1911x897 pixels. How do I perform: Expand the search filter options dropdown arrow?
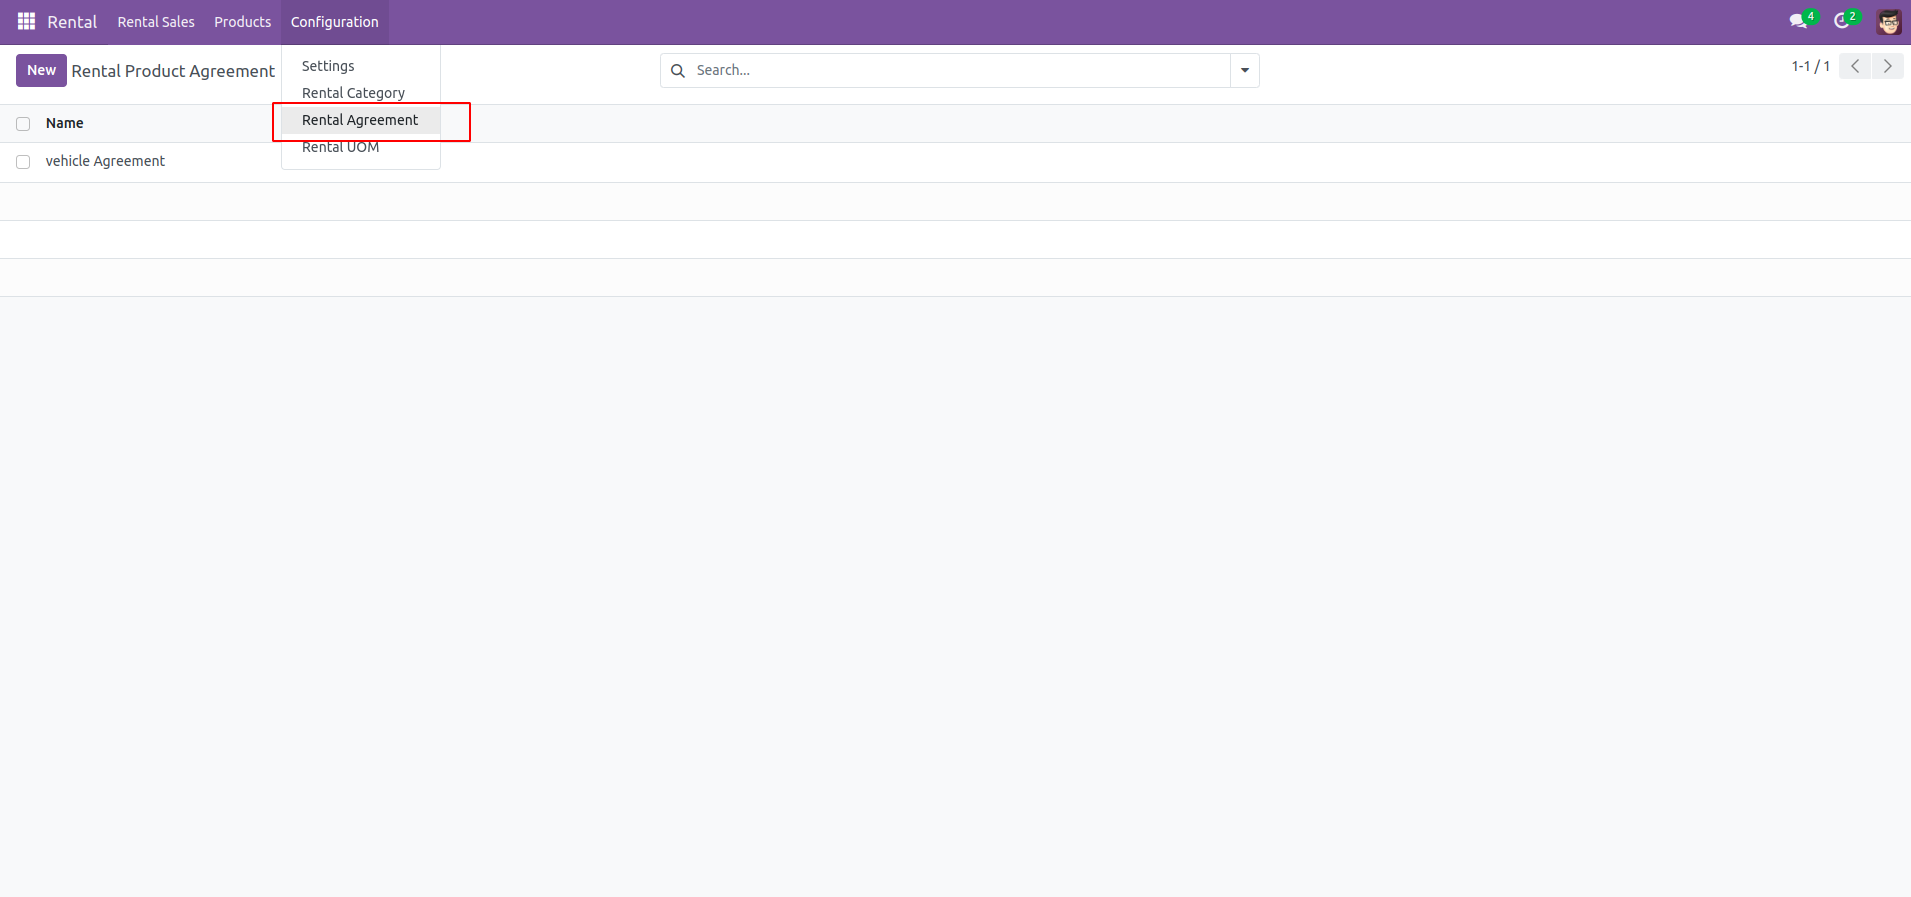point(1245,71)
